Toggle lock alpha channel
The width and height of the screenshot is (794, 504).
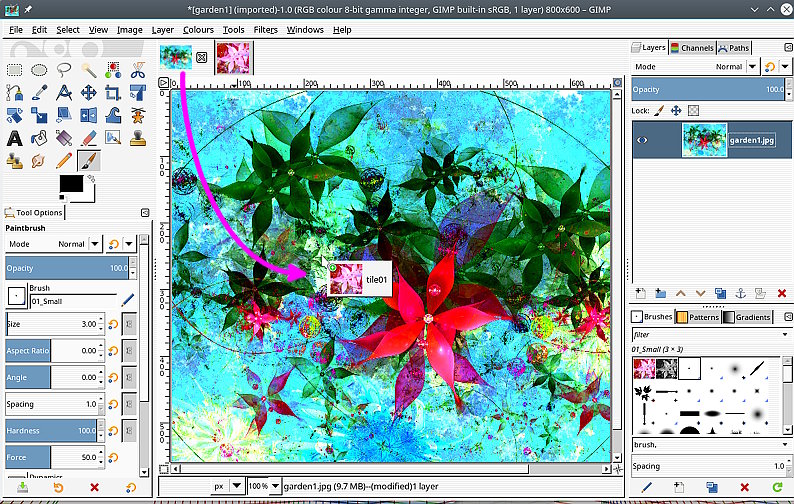[x=693, y=110]
